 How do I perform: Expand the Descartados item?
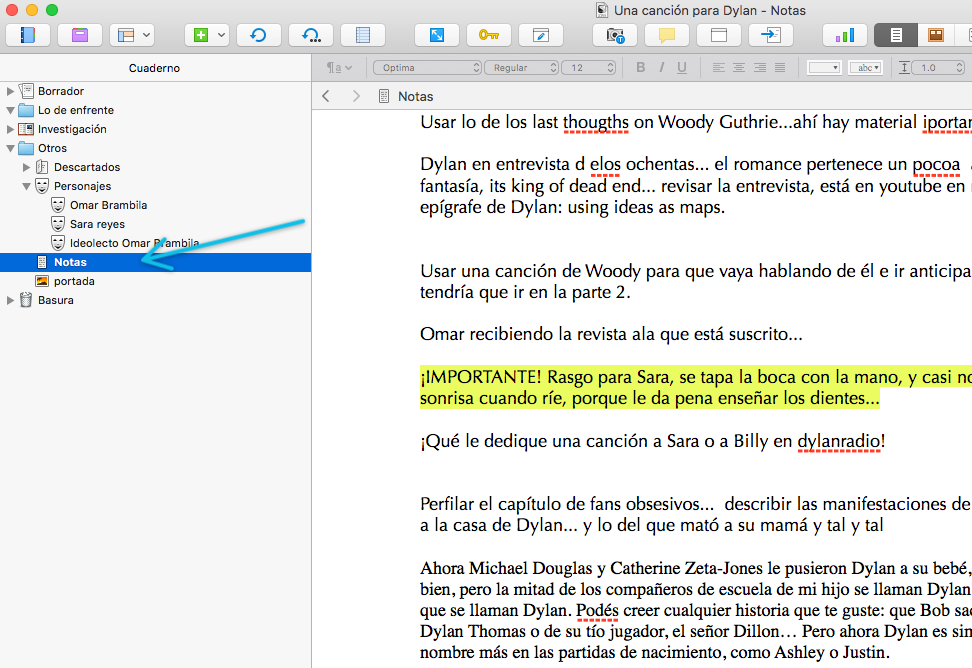[26, 167]
